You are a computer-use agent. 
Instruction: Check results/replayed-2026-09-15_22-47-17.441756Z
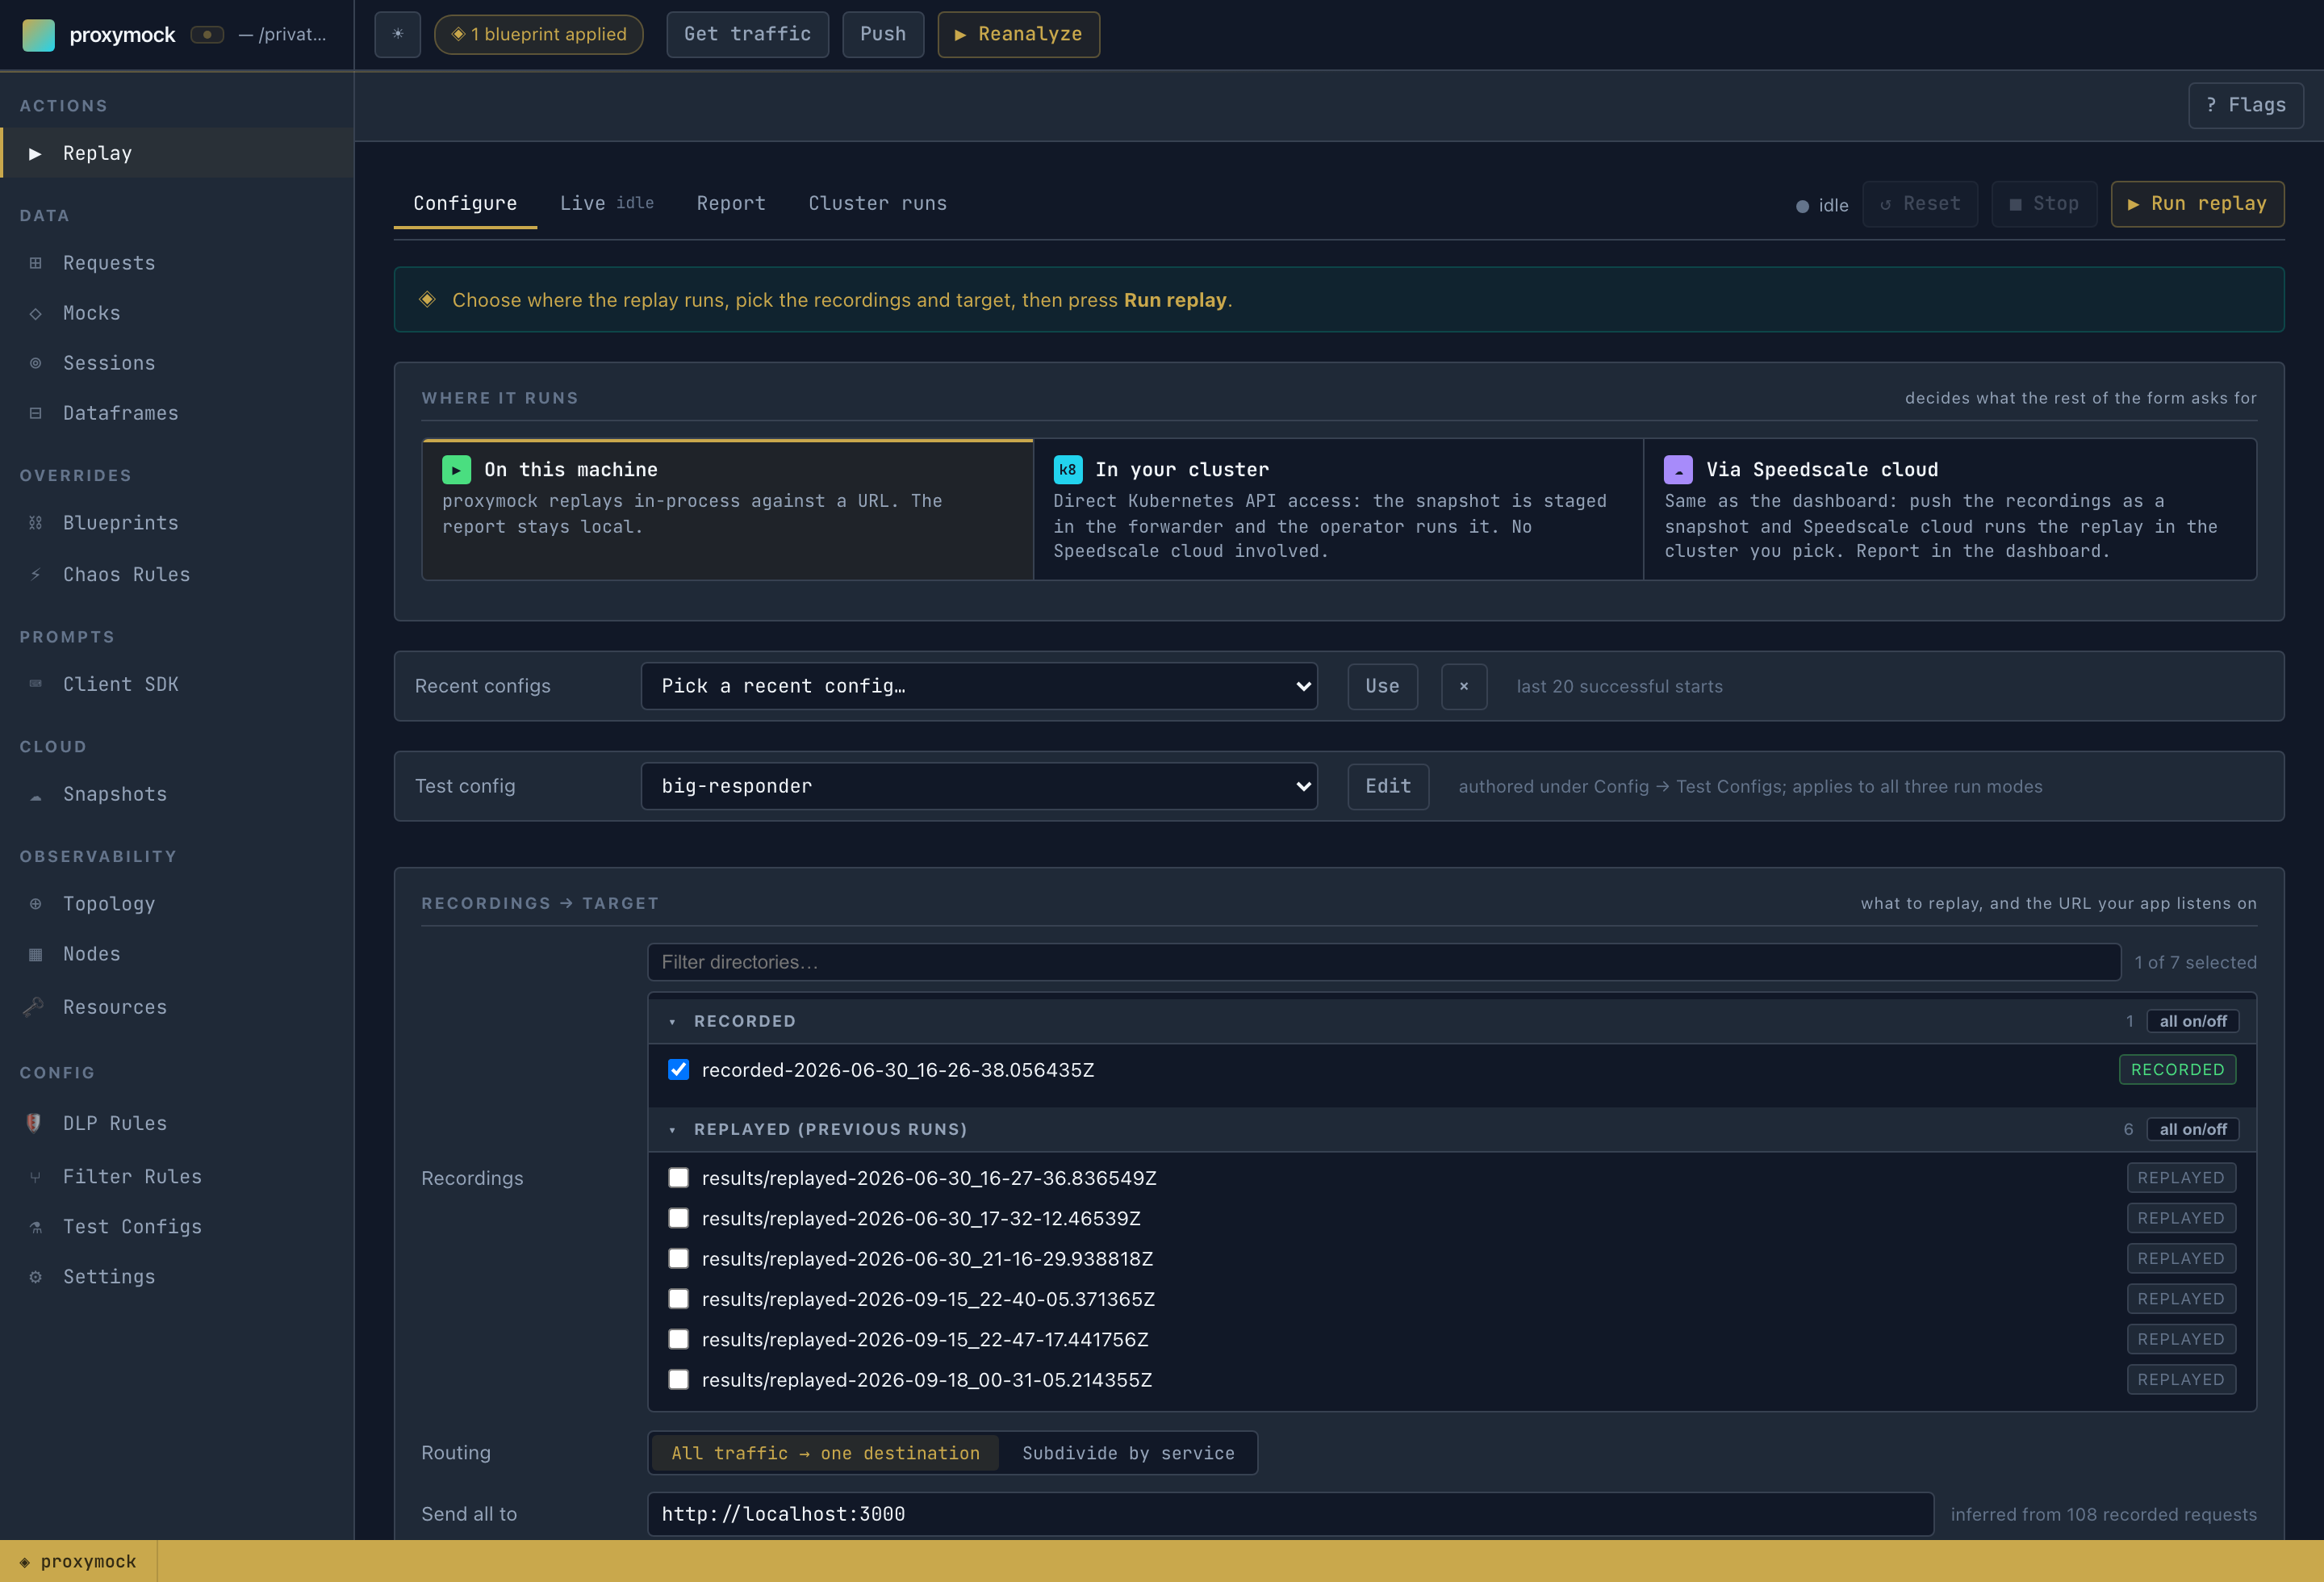(679, 1339)
